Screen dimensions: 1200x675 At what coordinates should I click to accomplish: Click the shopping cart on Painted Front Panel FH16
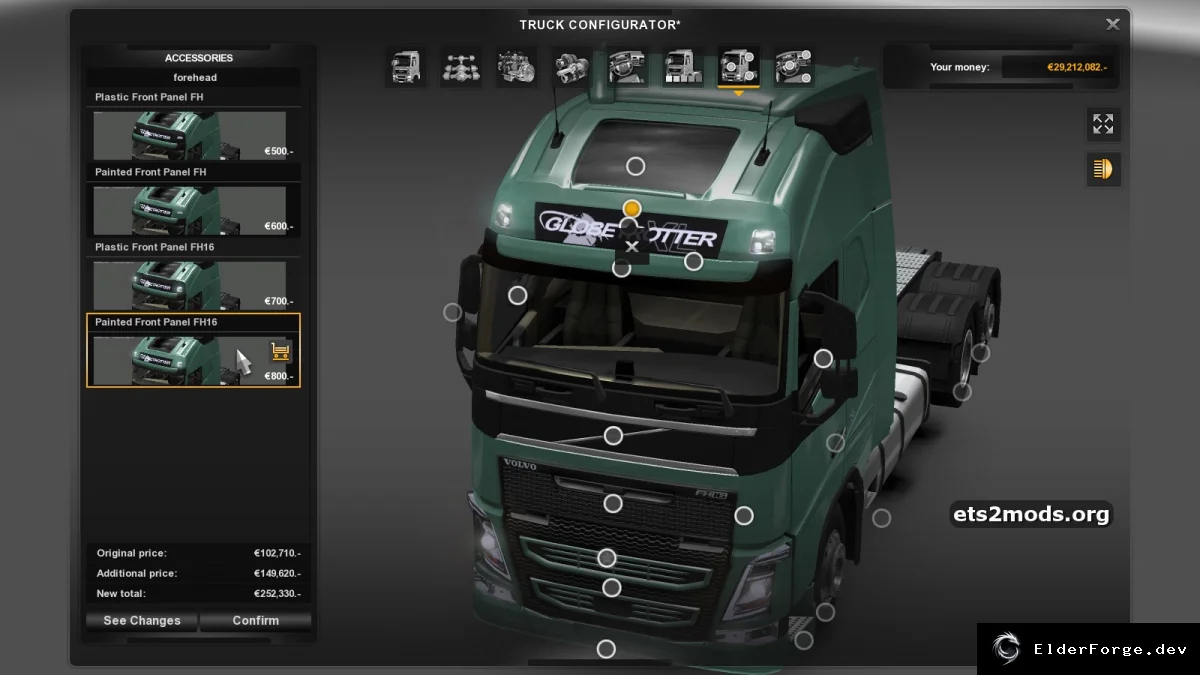click(281, 351)
